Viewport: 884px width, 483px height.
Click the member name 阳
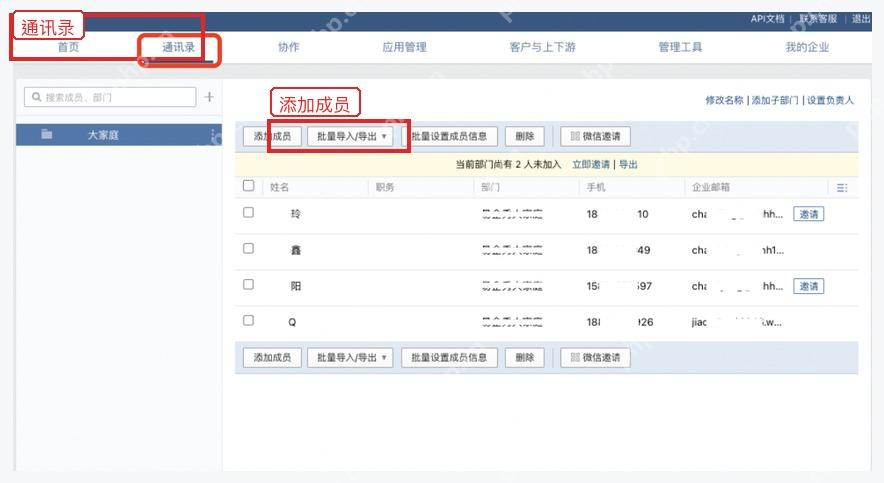(295, 286)
